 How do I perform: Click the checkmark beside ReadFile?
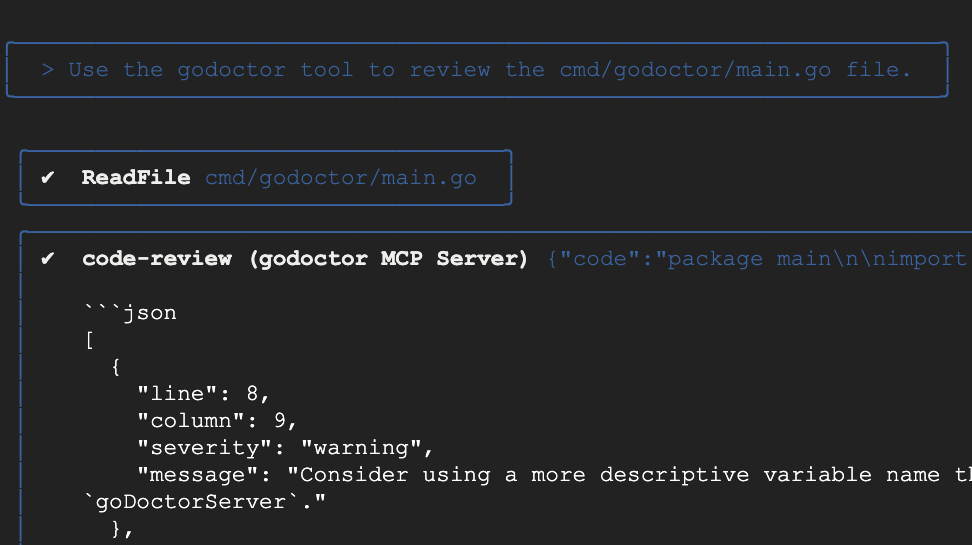point(47,178)
